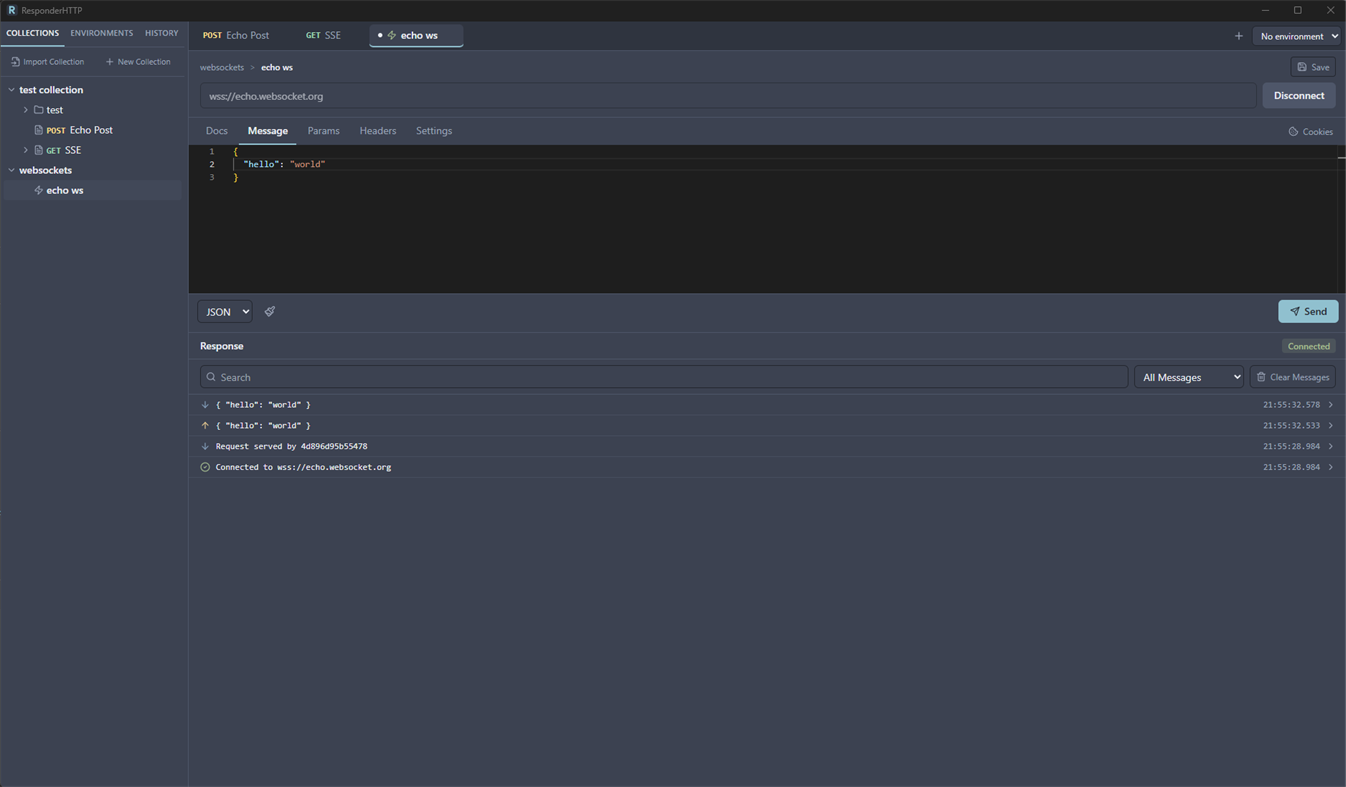Open the All Messages filter dropdown

pos(1189,377)
